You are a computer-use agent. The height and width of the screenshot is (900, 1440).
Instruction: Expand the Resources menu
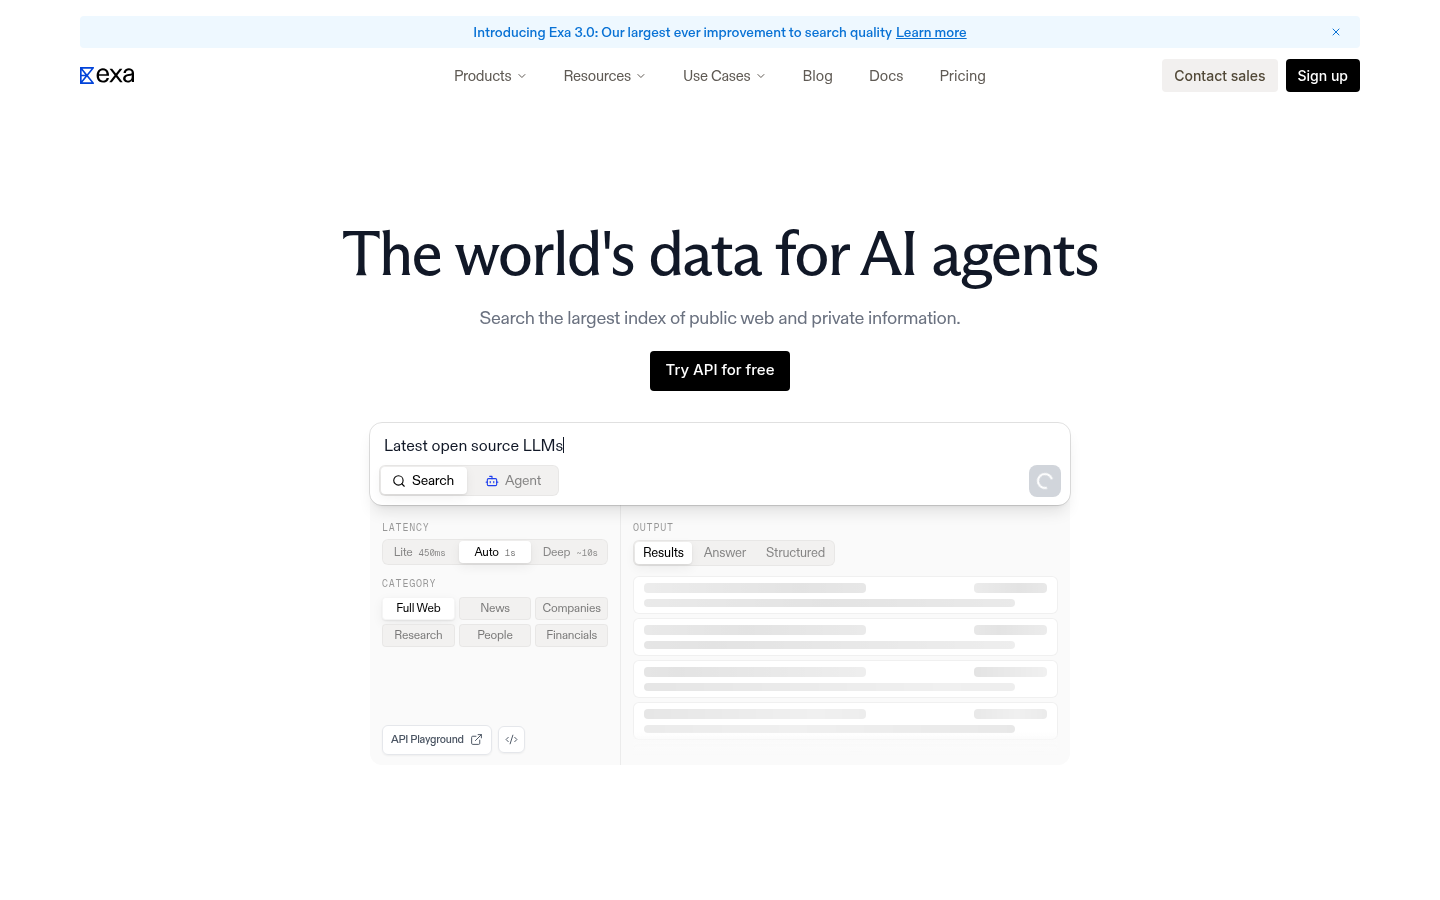click(x=604, y=76)
